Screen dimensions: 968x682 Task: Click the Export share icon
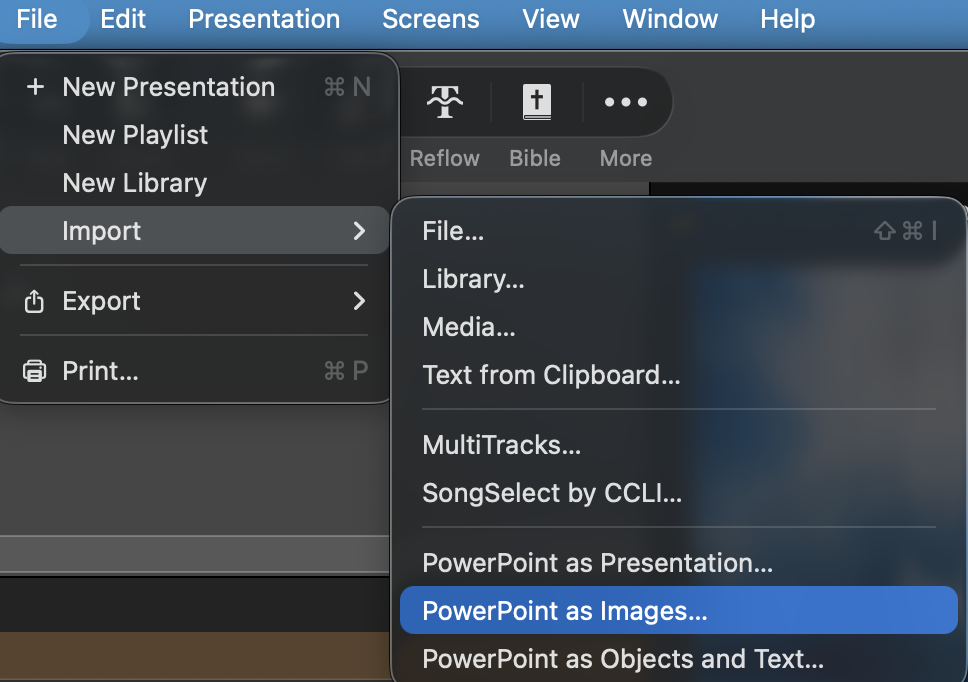click(x=35, y=301)
